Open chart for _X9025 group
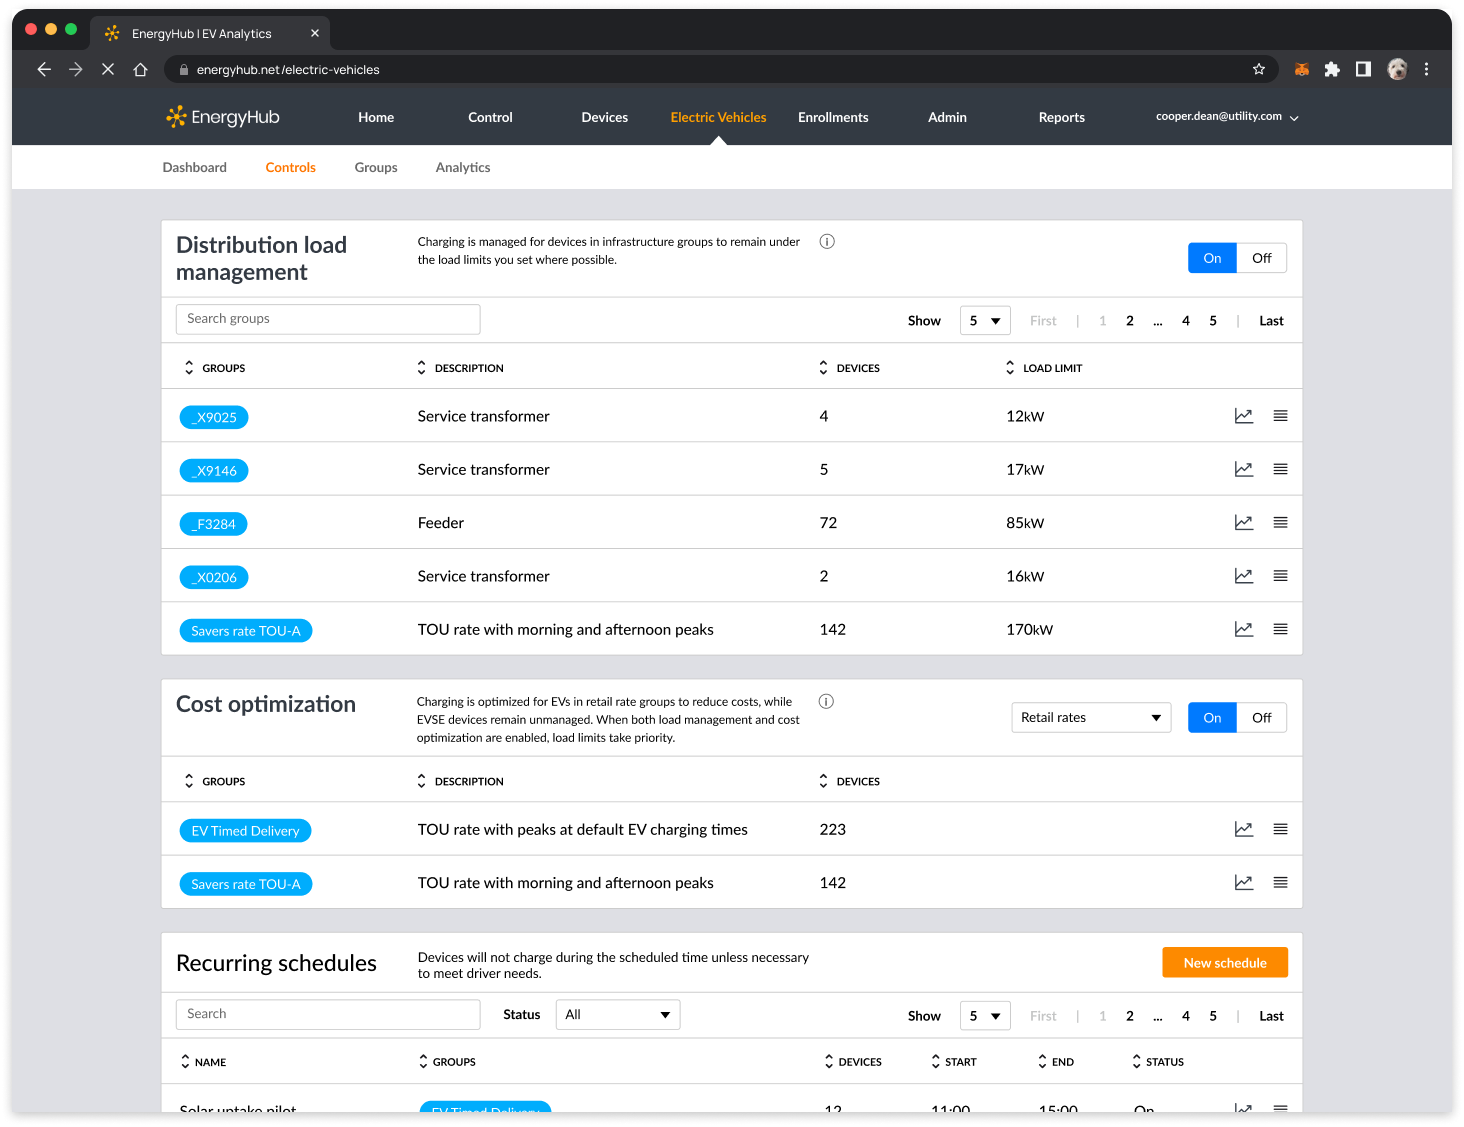Image resolution: width=1464 pixels, height=1127 pixels. click(1243, 416)
